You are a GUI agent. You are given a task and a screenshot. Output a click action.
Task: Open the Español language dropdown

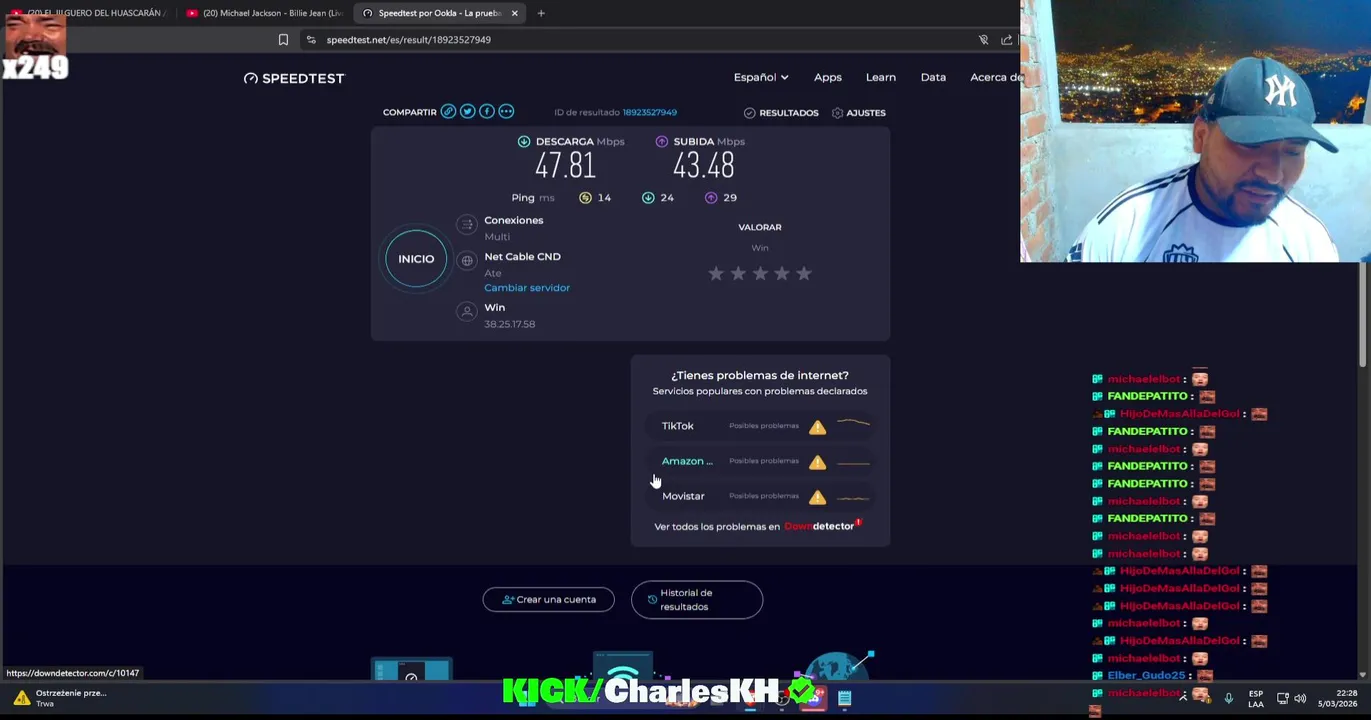pyautogui.click(x=761, y=77)
